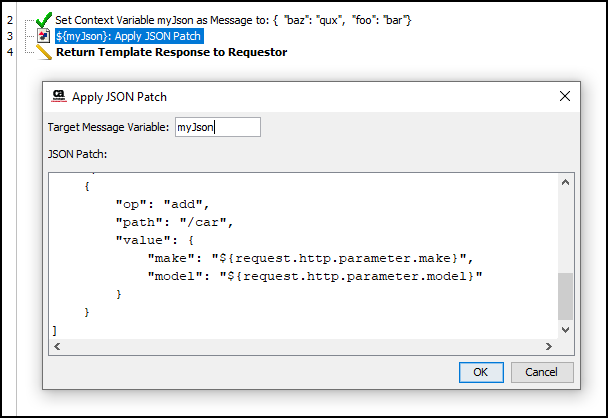The image size is (608, 418).
Task: Place cursor on the "op": "add" line
Action: [162, 204]
